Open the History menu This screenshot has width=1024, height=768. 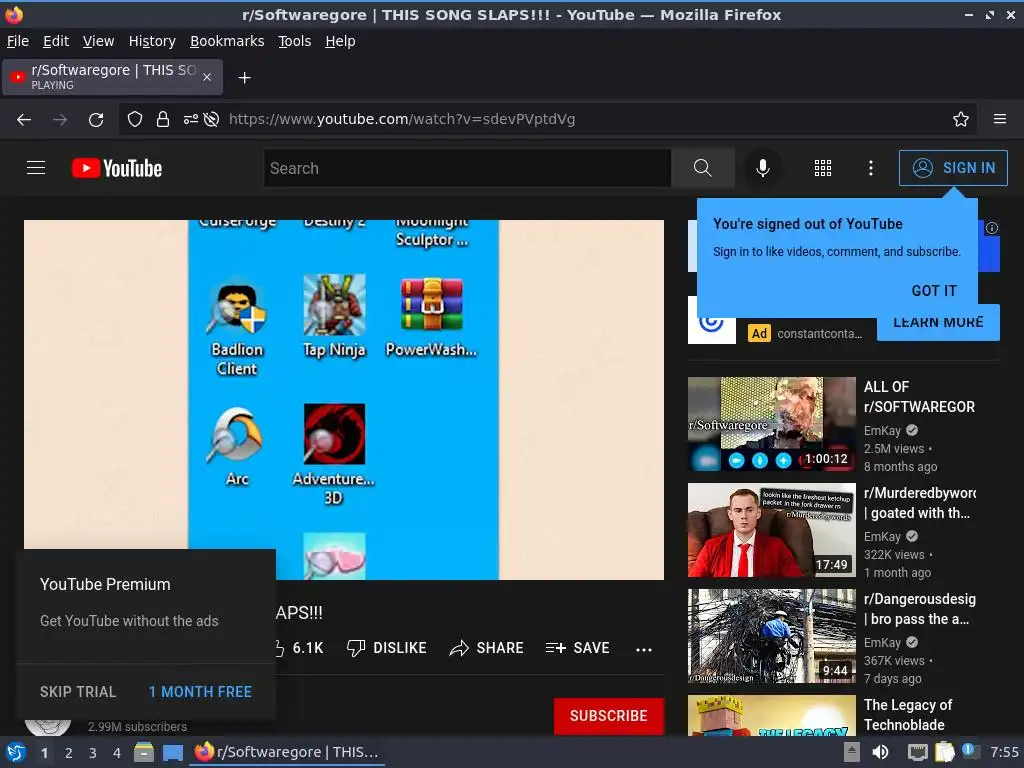(x=152, y=41)
